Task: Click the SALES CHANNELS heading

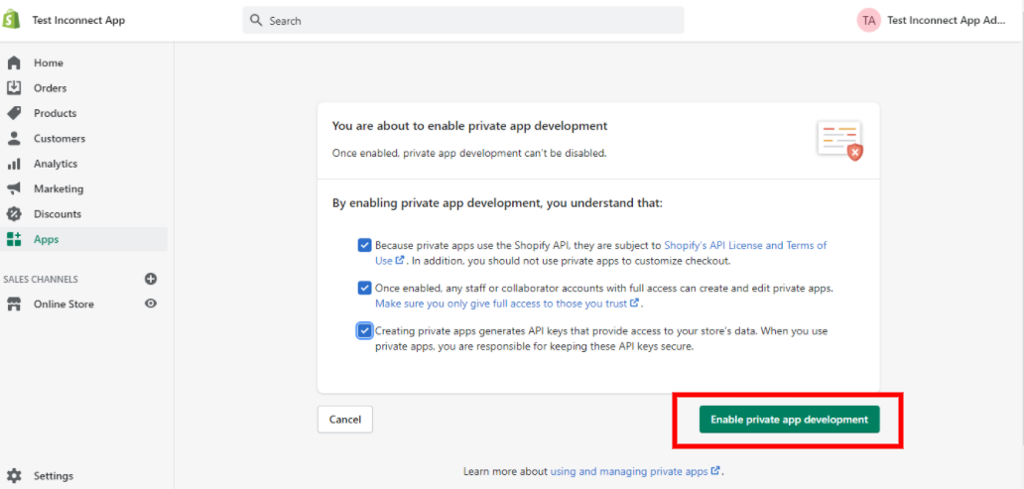Action: coord(40,279)
